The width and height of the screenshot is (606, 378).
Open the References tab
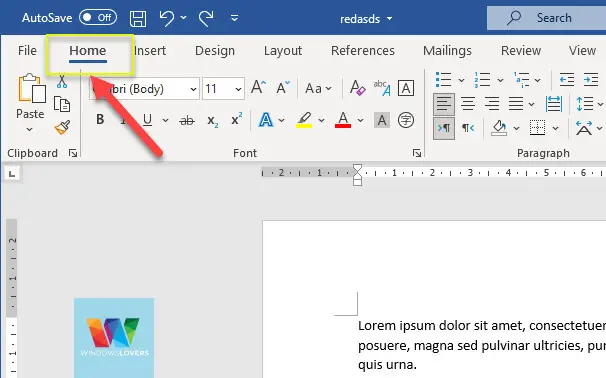click(x=363, y=51)
